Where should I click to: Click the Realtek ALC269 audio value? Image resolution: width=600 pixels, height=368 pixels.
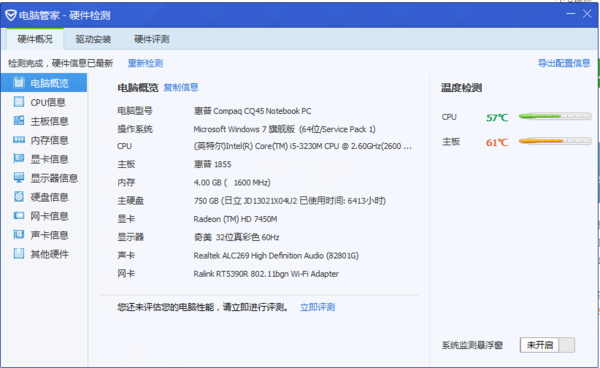[x=276, y=256]
